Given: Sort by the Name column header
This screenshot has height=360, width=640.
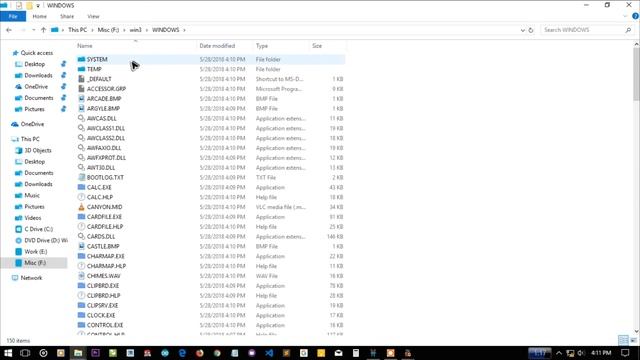Looking at the screenshot, I should (85, 46).
